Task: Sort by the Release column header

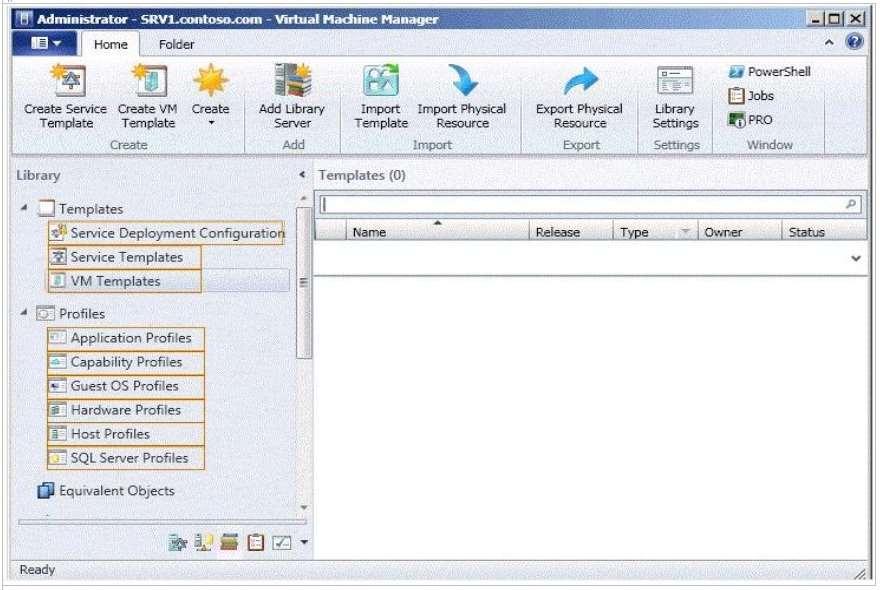Action: pyautogui.click(x=571, y=232)
